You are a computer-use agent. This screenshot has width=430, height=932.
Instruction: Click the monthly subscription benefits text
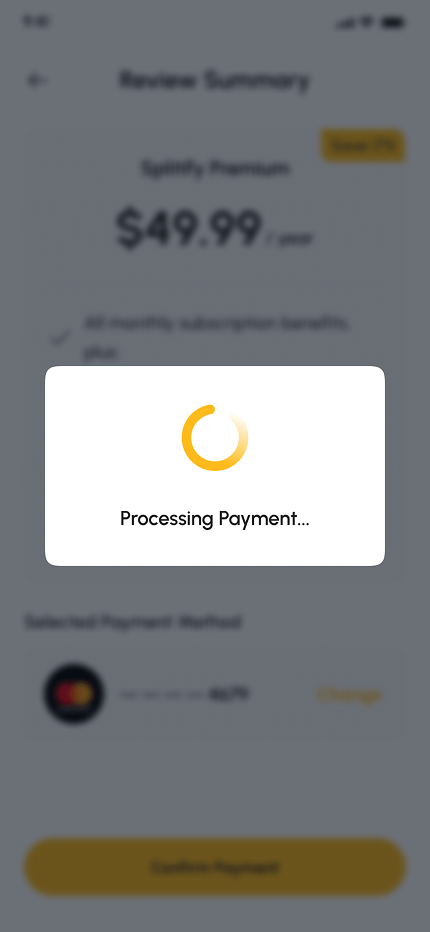click(x=216, y=338)
